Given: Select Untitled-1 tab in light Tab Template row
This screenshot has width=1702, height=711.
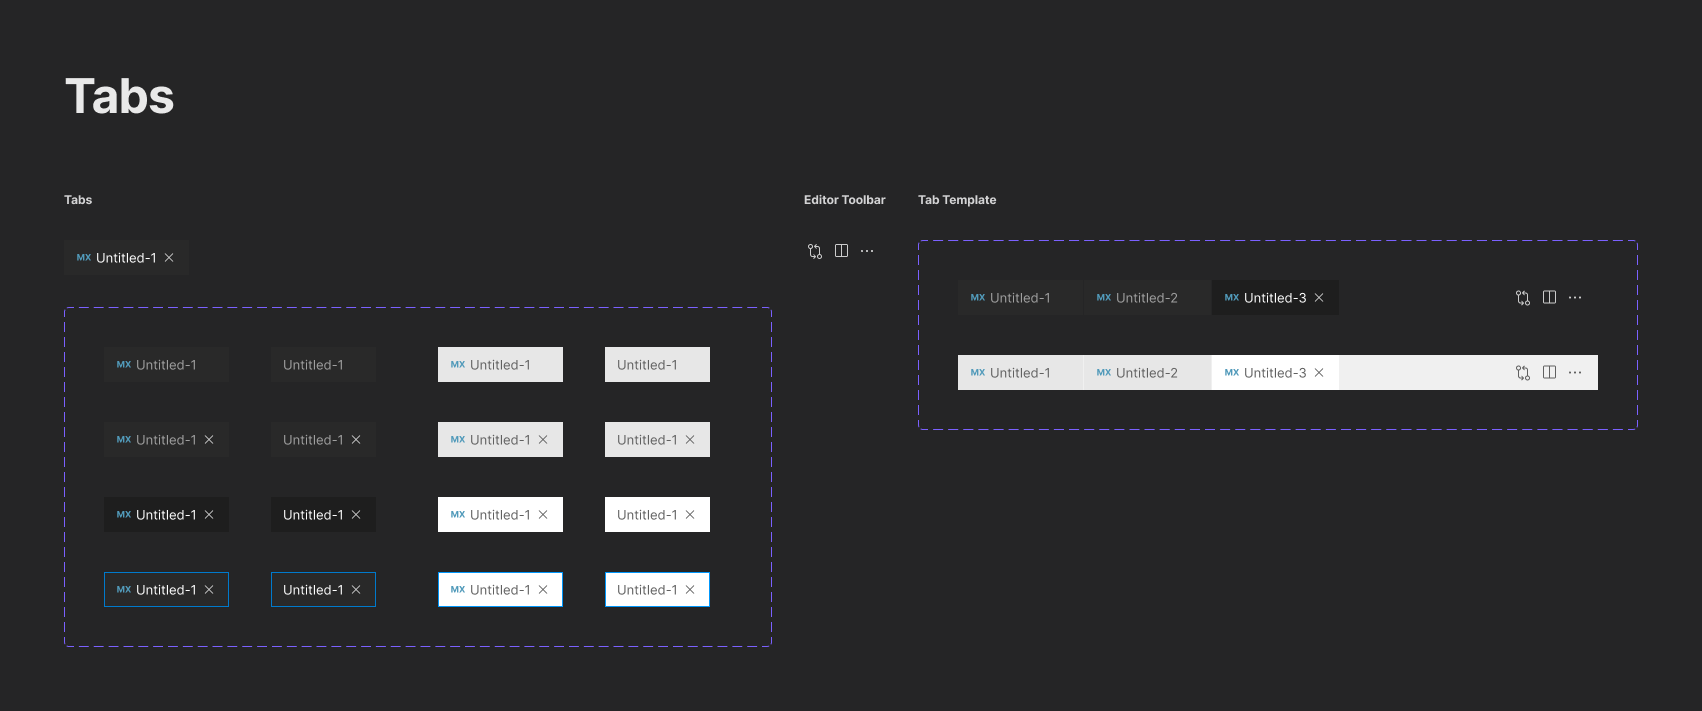Looking at the screenshot, I should [1021, 373].
